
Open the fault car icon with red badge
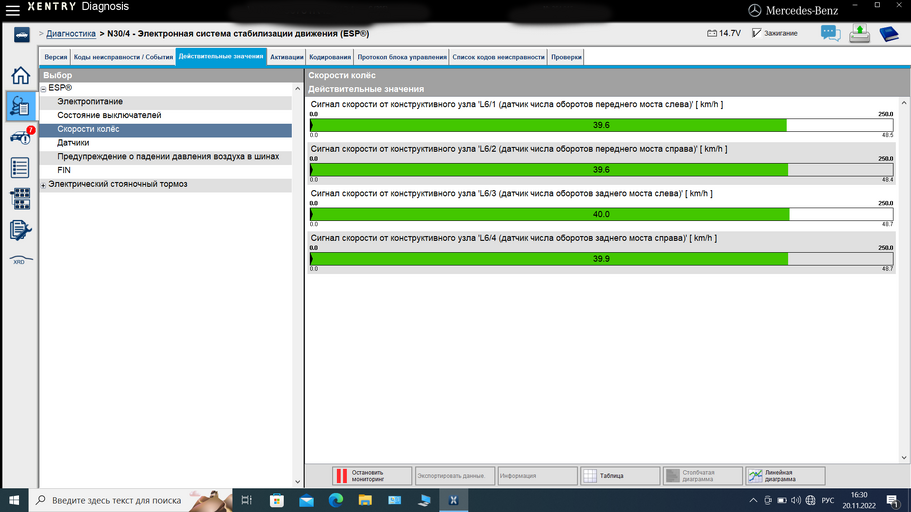pos(20,137)
